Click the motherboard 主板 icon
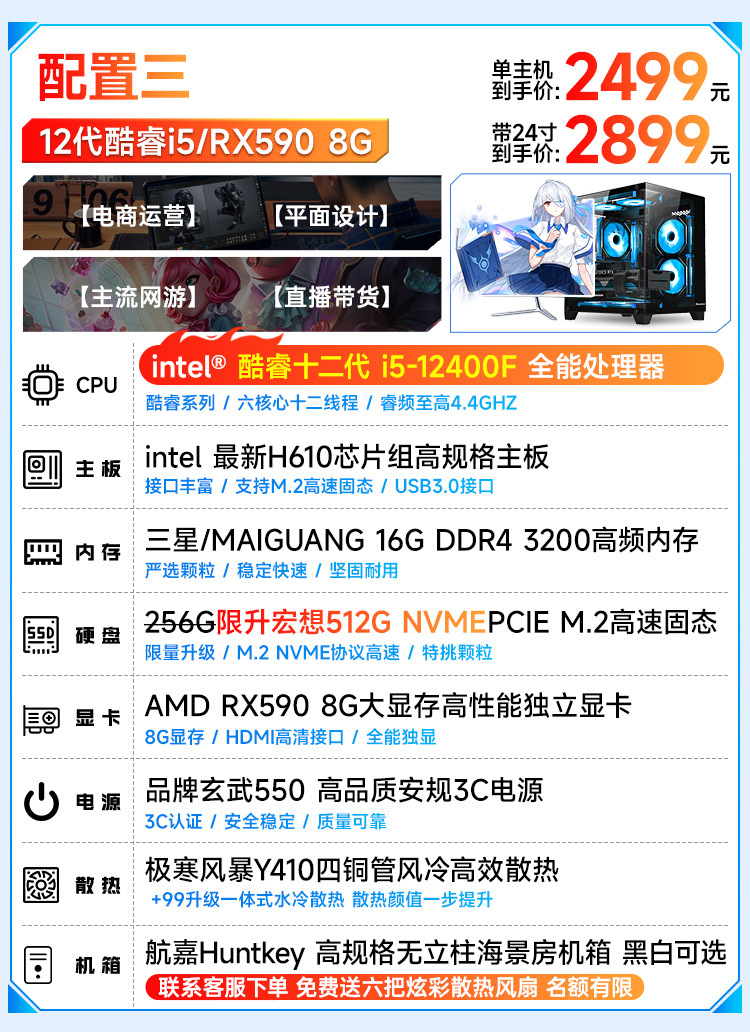 (x=43, y=469)
